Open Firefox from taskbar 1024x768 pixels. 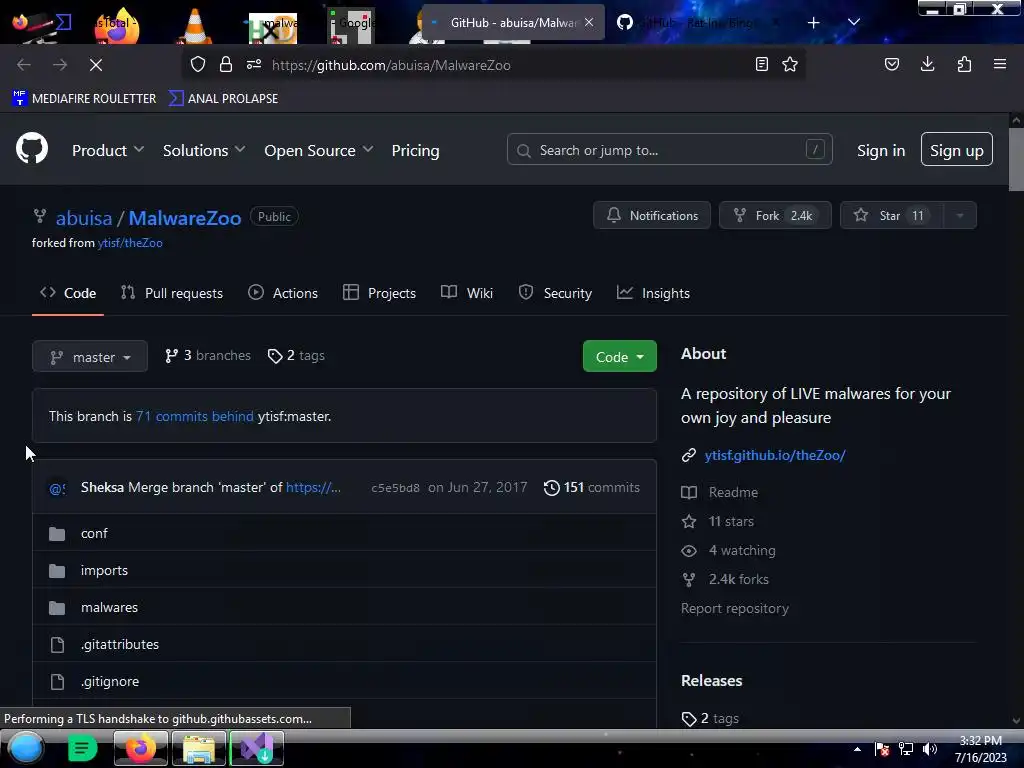[140, 748]
